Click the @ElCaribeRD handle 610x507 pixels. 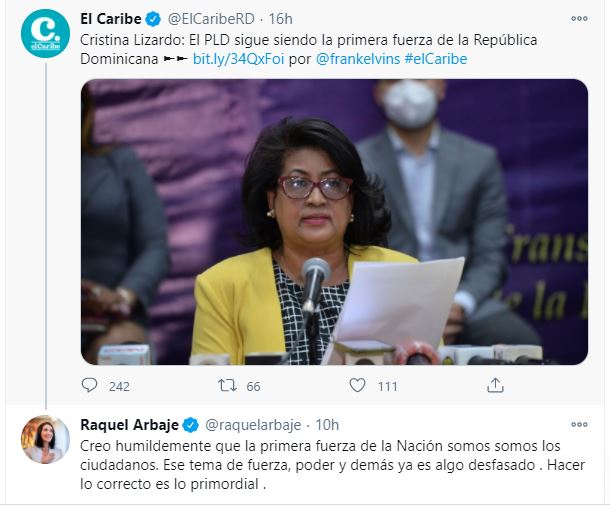click(211, 19)
